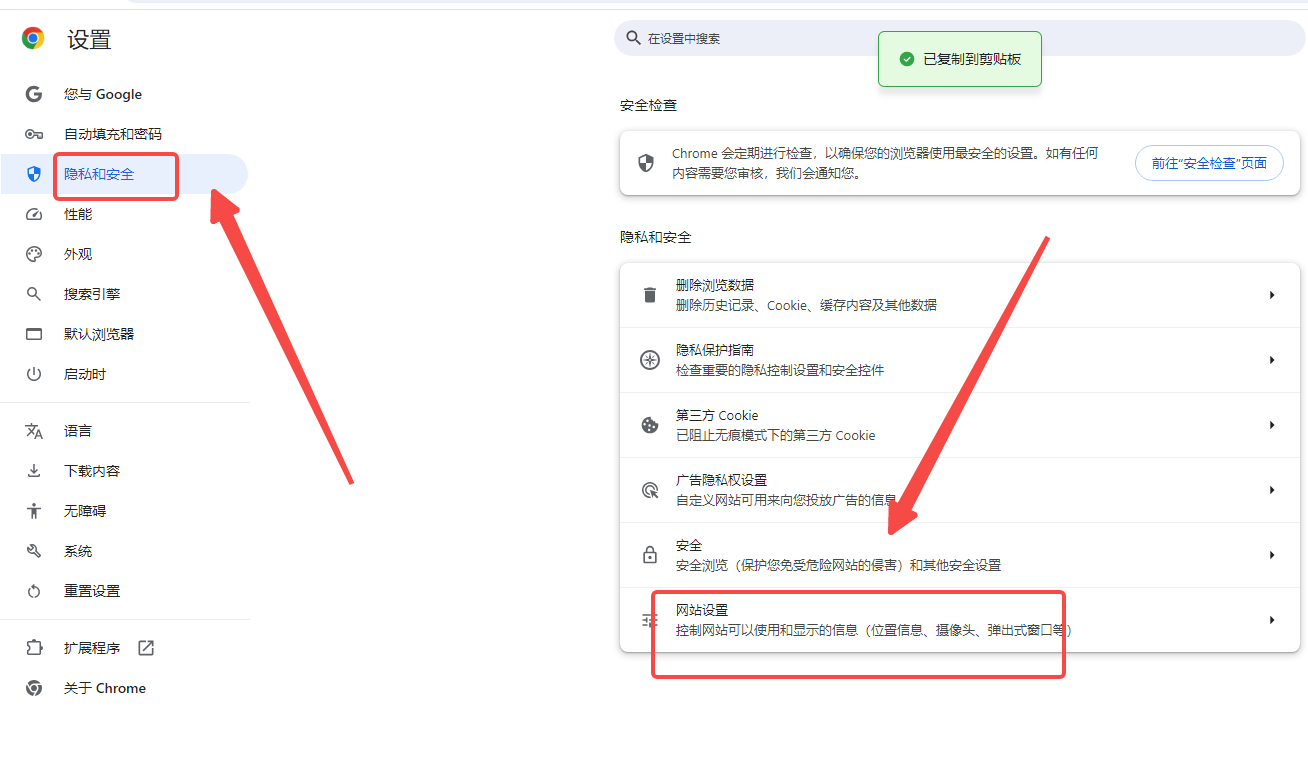
Task: Click 前往"安全检查"页面 button
Action: click(1209, 163)
